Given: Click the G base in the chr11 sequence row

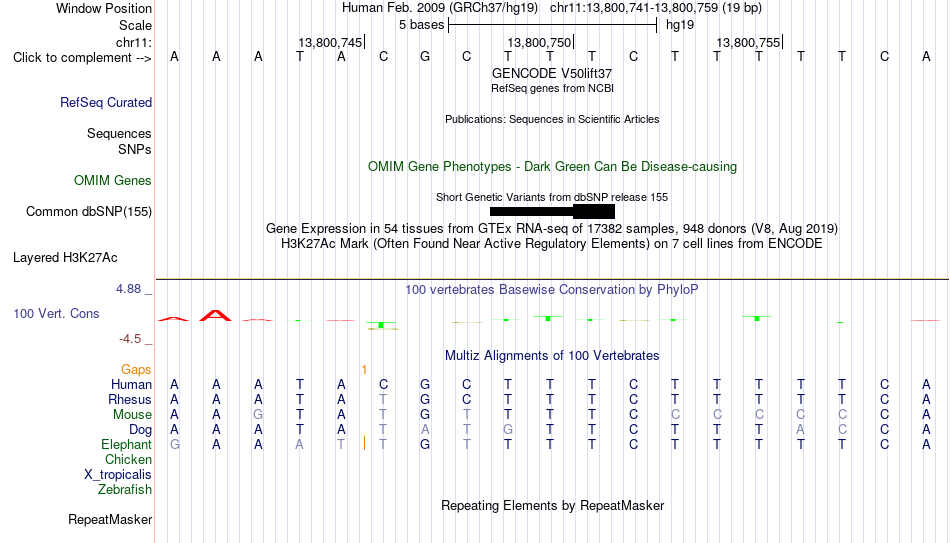Looking at the screenshot, I should (425, 57).
